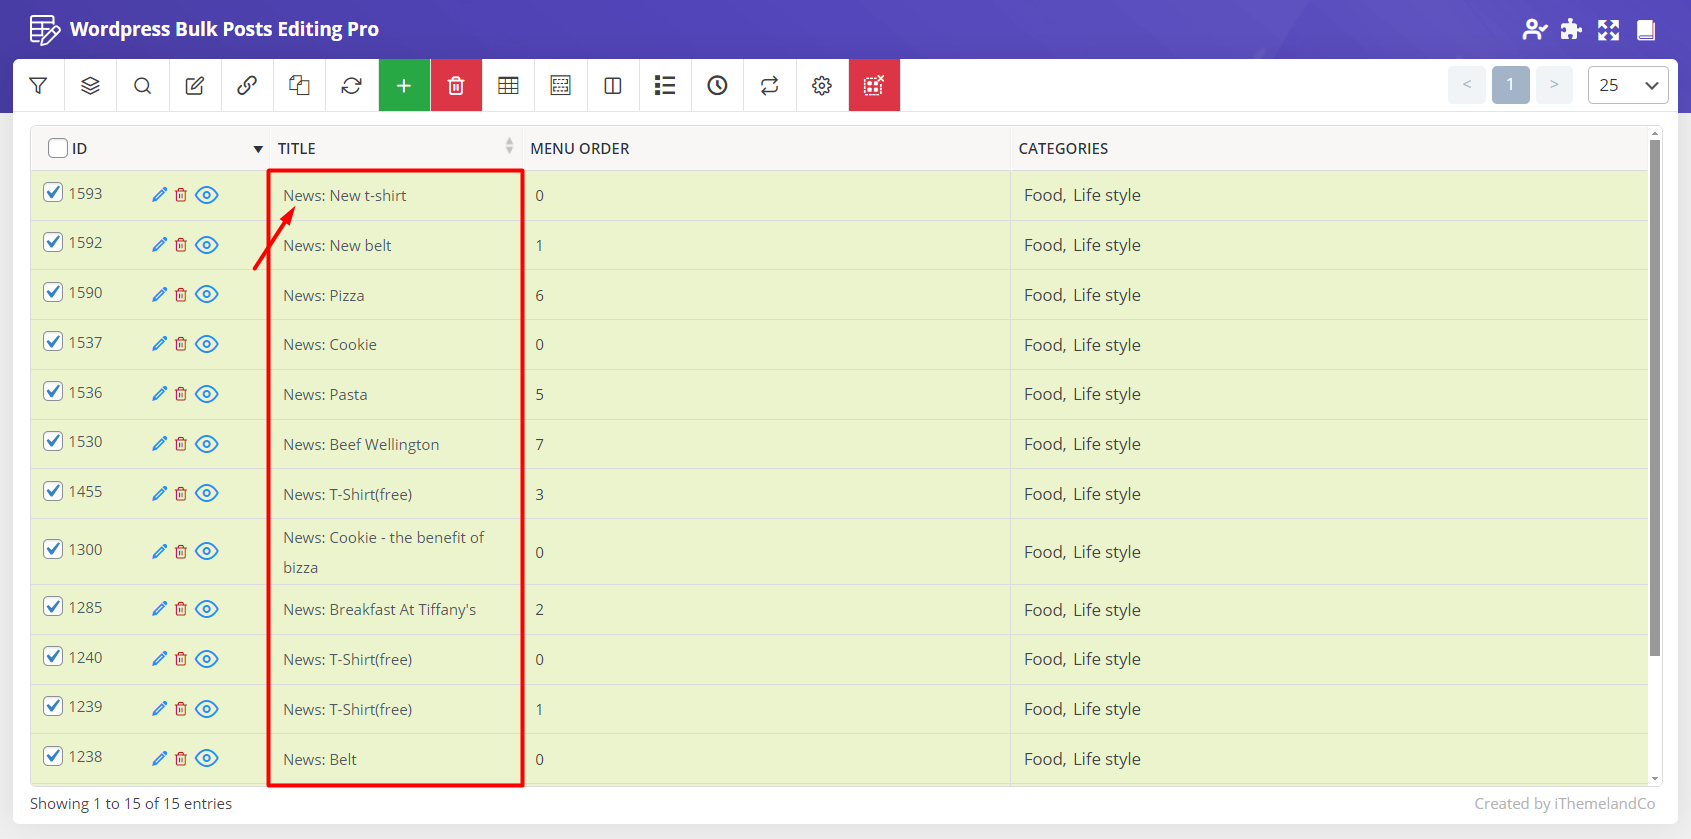Click the vertical scrollbar of the table

(1655, 400)
